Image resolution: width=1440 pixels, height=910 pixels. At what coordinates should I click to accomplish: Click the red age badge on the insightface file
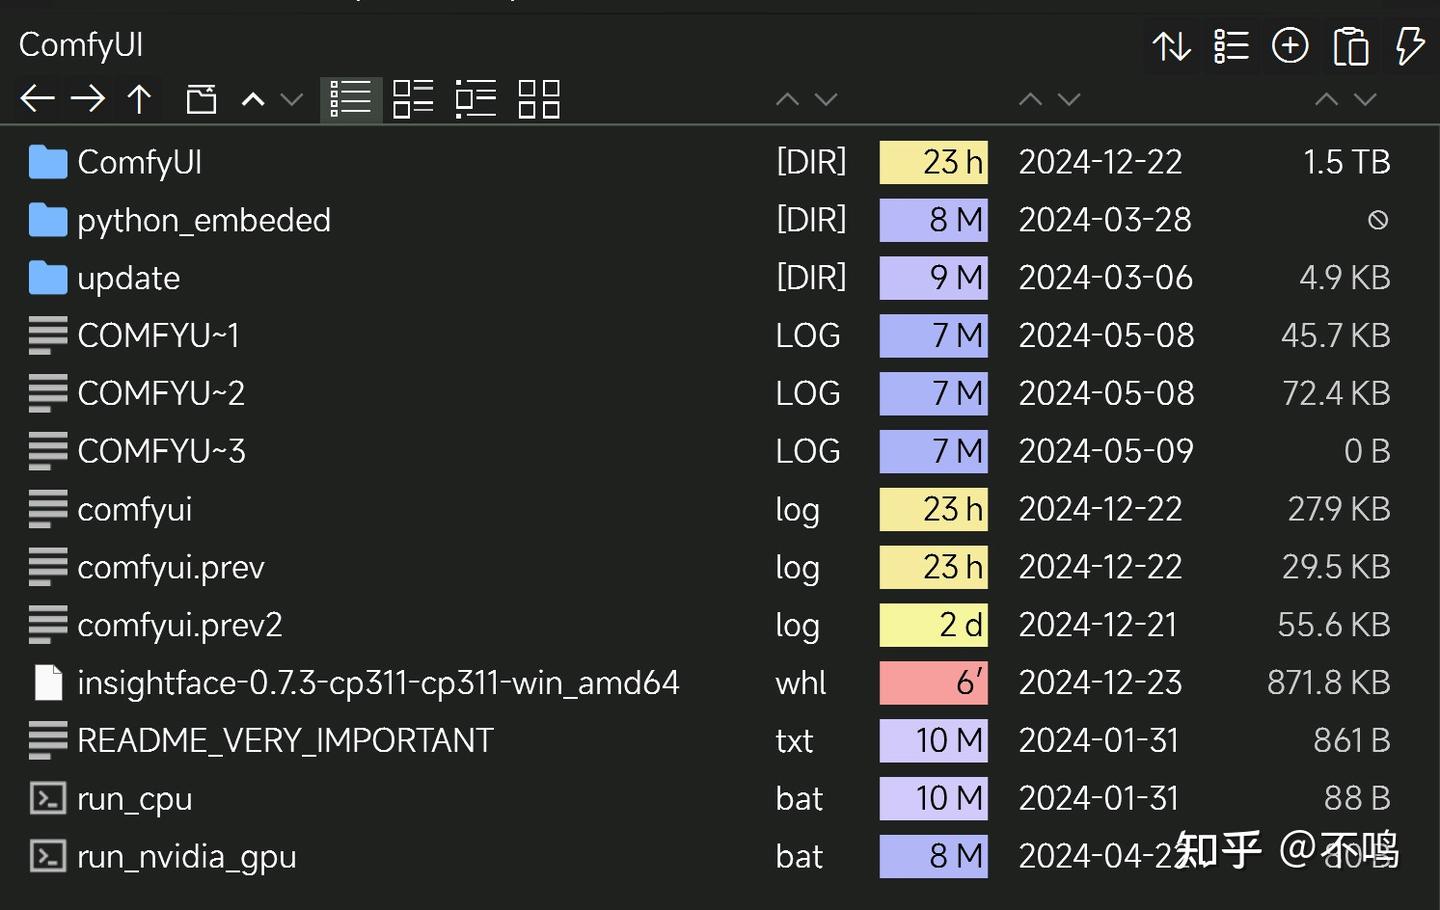pyautogui.click(x=933, y=682)
